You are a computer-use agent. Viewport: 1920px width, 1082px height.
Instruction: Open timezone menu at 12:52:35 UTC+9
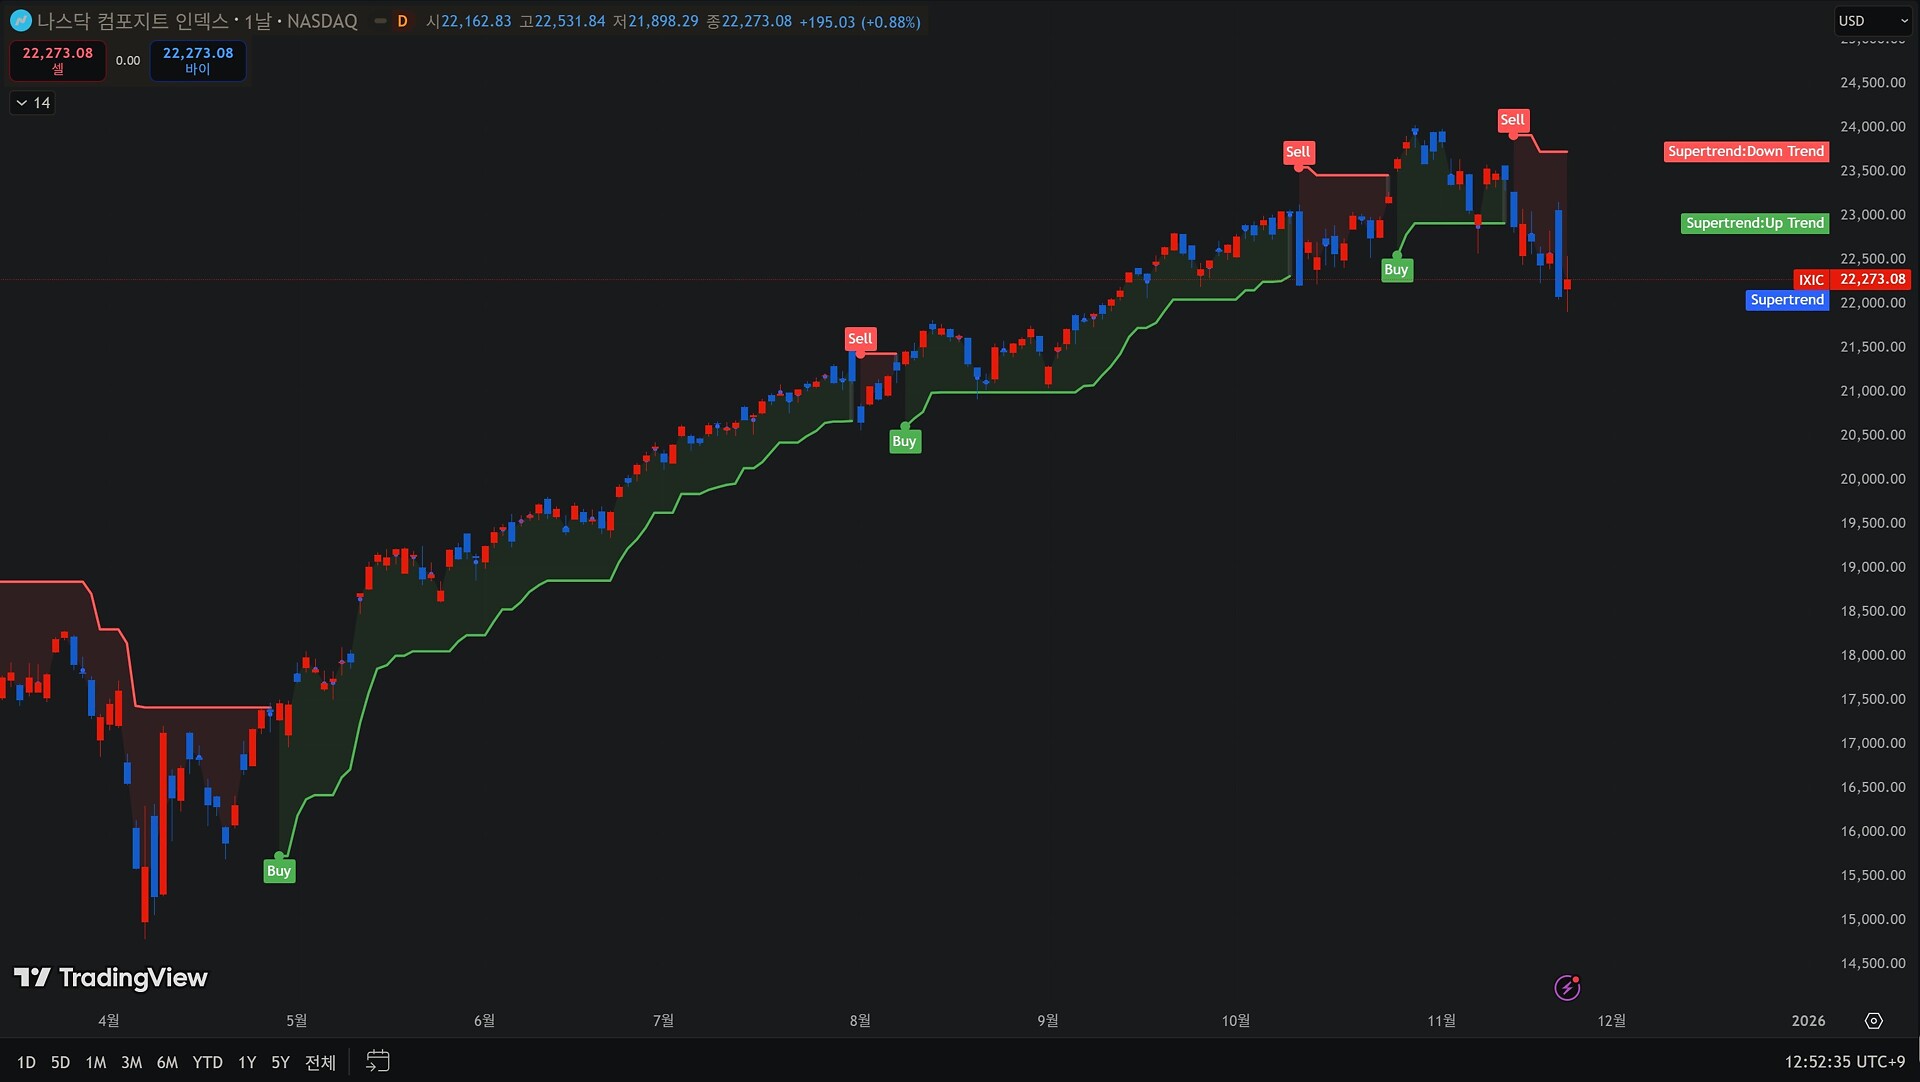tap(1844, 1062)
